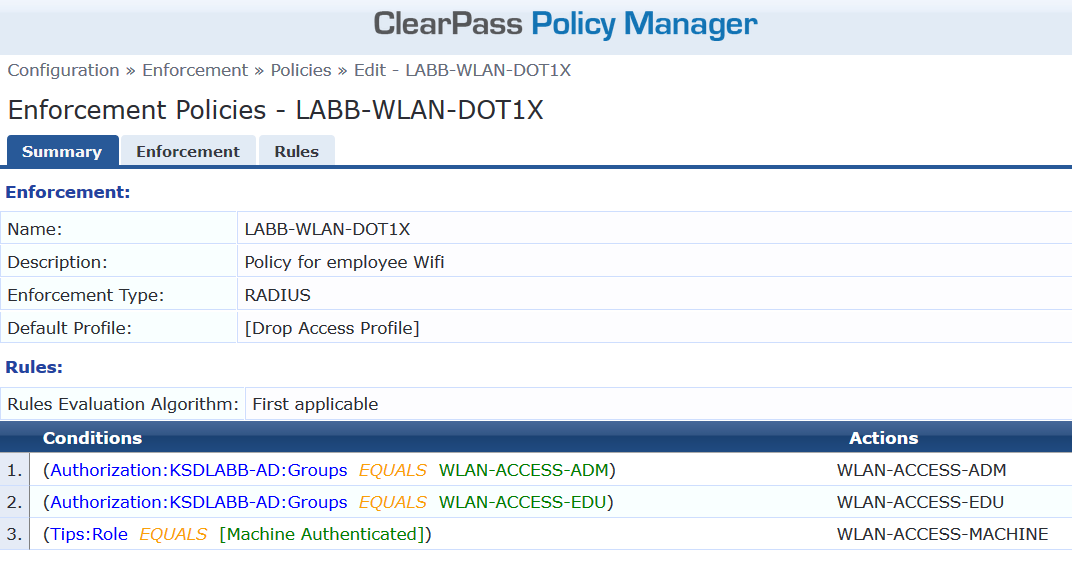The height and width of the screenshot is (565, 1072).
Task: Click the [Drop Access Profile] value
Action: 332,328
